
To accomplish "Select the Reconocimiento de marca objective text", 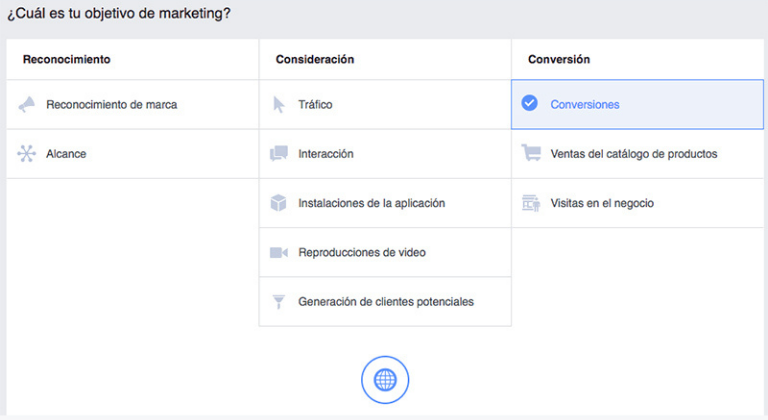I will click(x=111, y=104).
